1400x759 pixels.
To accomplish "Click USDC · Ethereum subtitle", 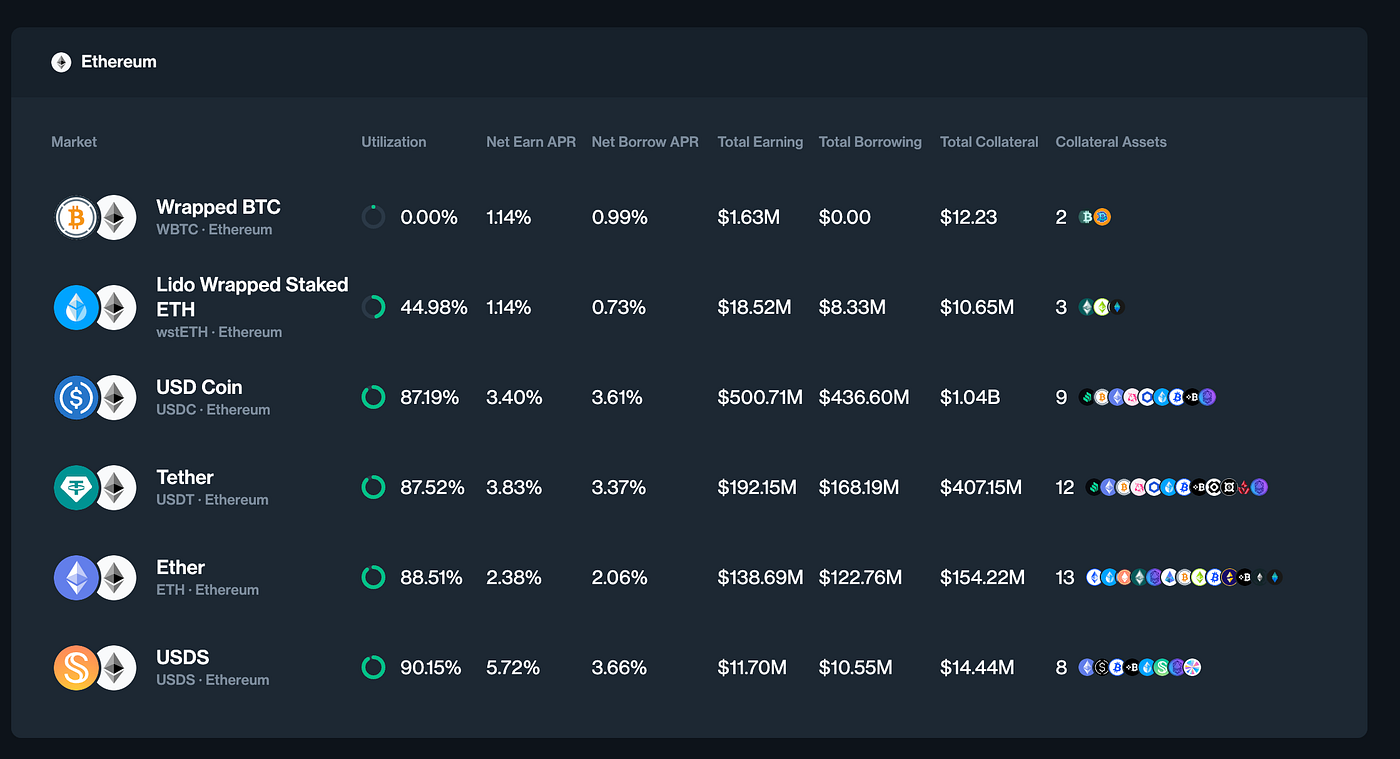I will point(213,410).
